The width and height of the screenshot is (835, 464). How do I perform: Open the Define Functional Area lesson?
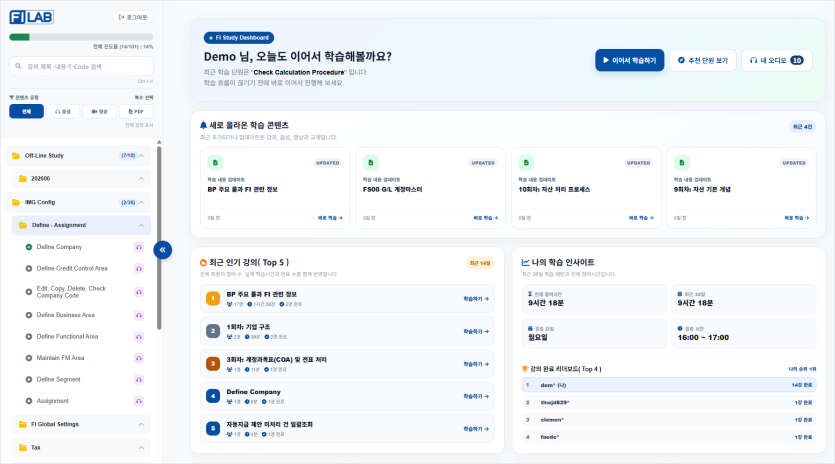(67, 337)
